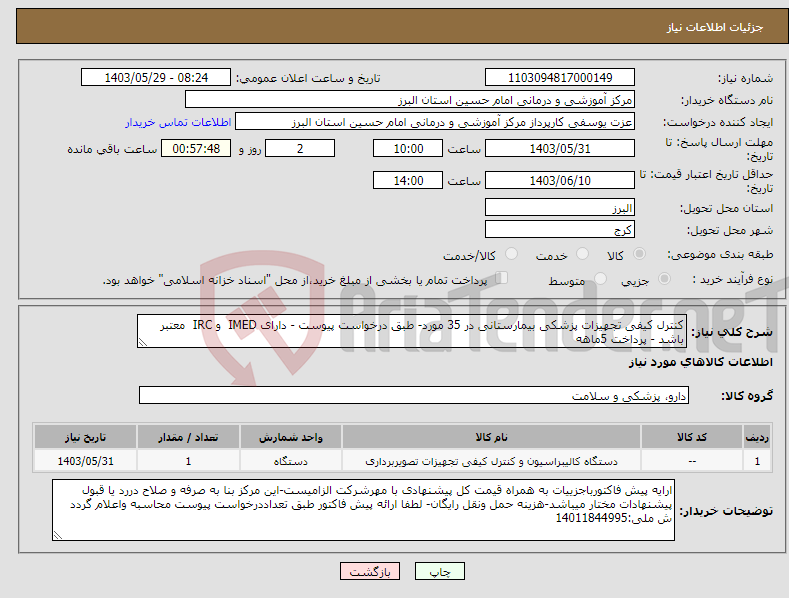Click the request creator name field

[435, 122]
